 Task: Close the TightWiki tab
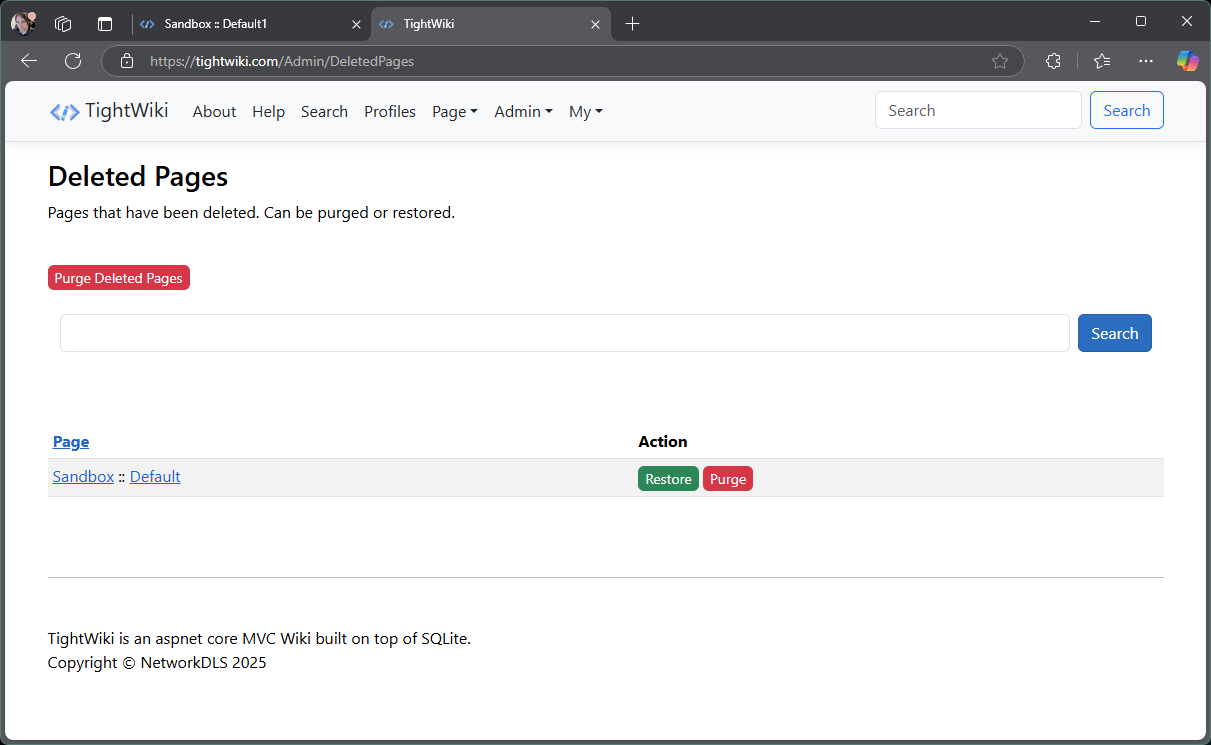pos(596,23)
